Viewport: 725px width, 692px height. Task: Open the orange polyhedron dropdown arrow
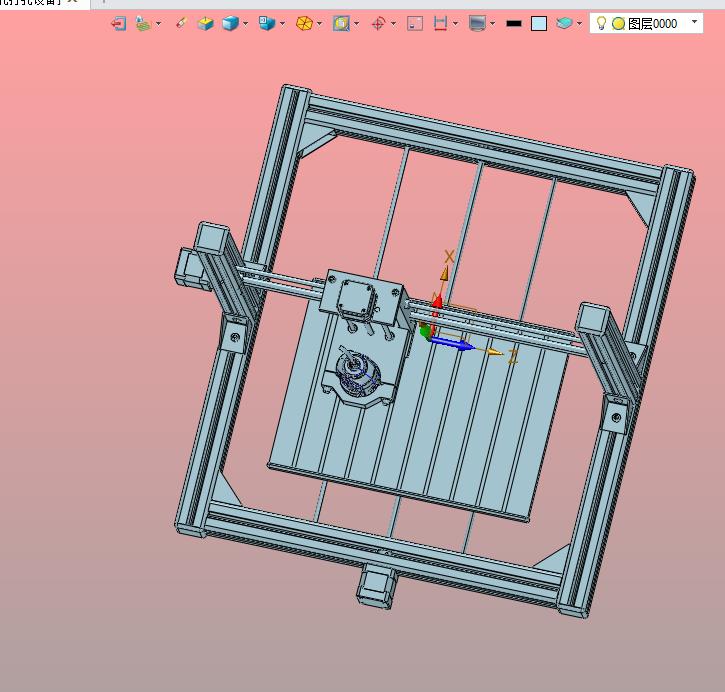click(319, 24)
